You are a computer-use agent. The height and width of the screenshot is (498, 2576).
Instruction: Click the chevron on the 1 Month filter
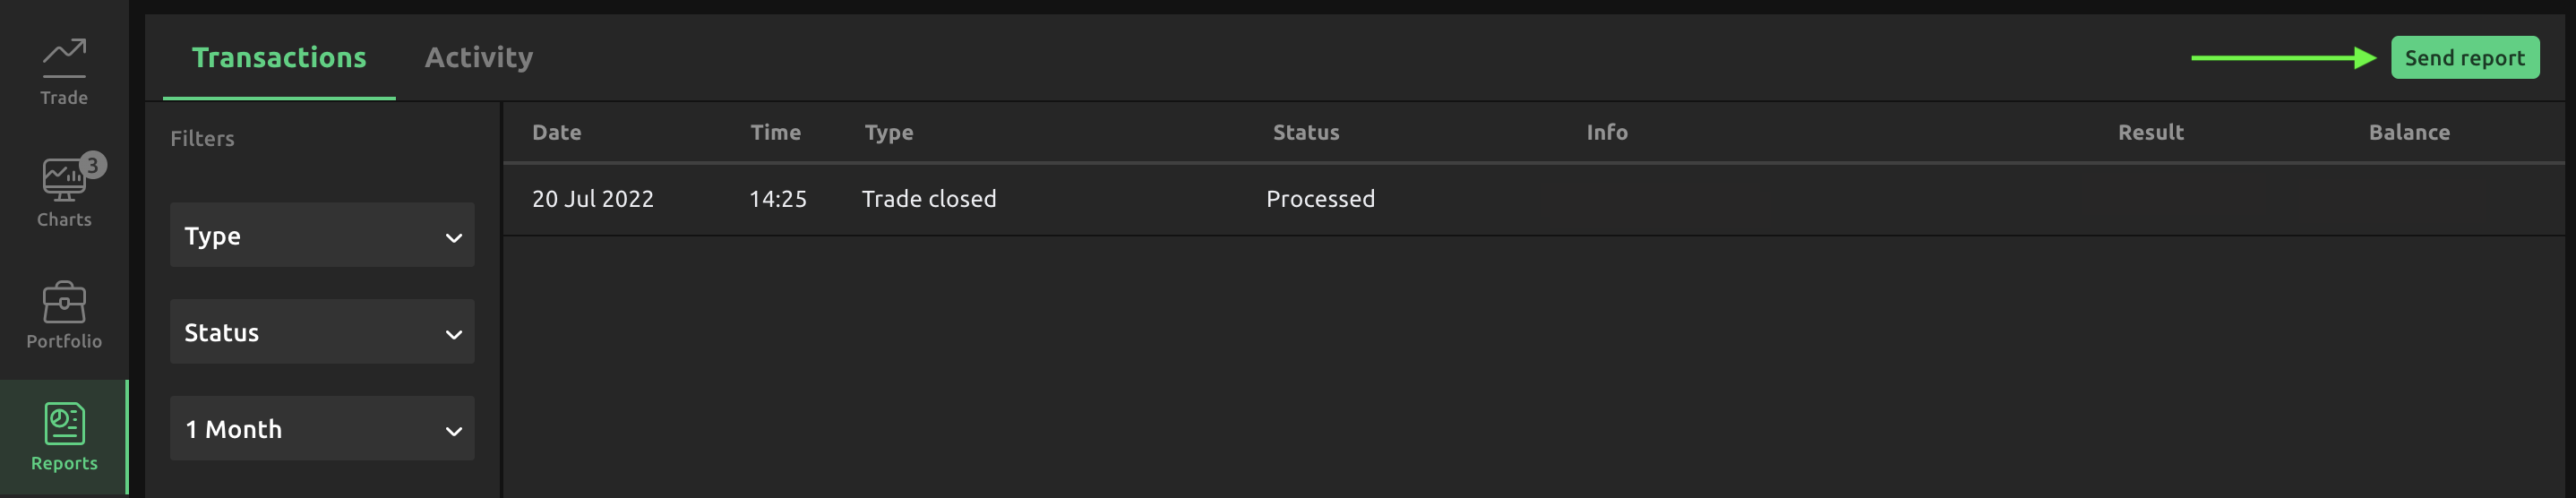coord(453,431)
